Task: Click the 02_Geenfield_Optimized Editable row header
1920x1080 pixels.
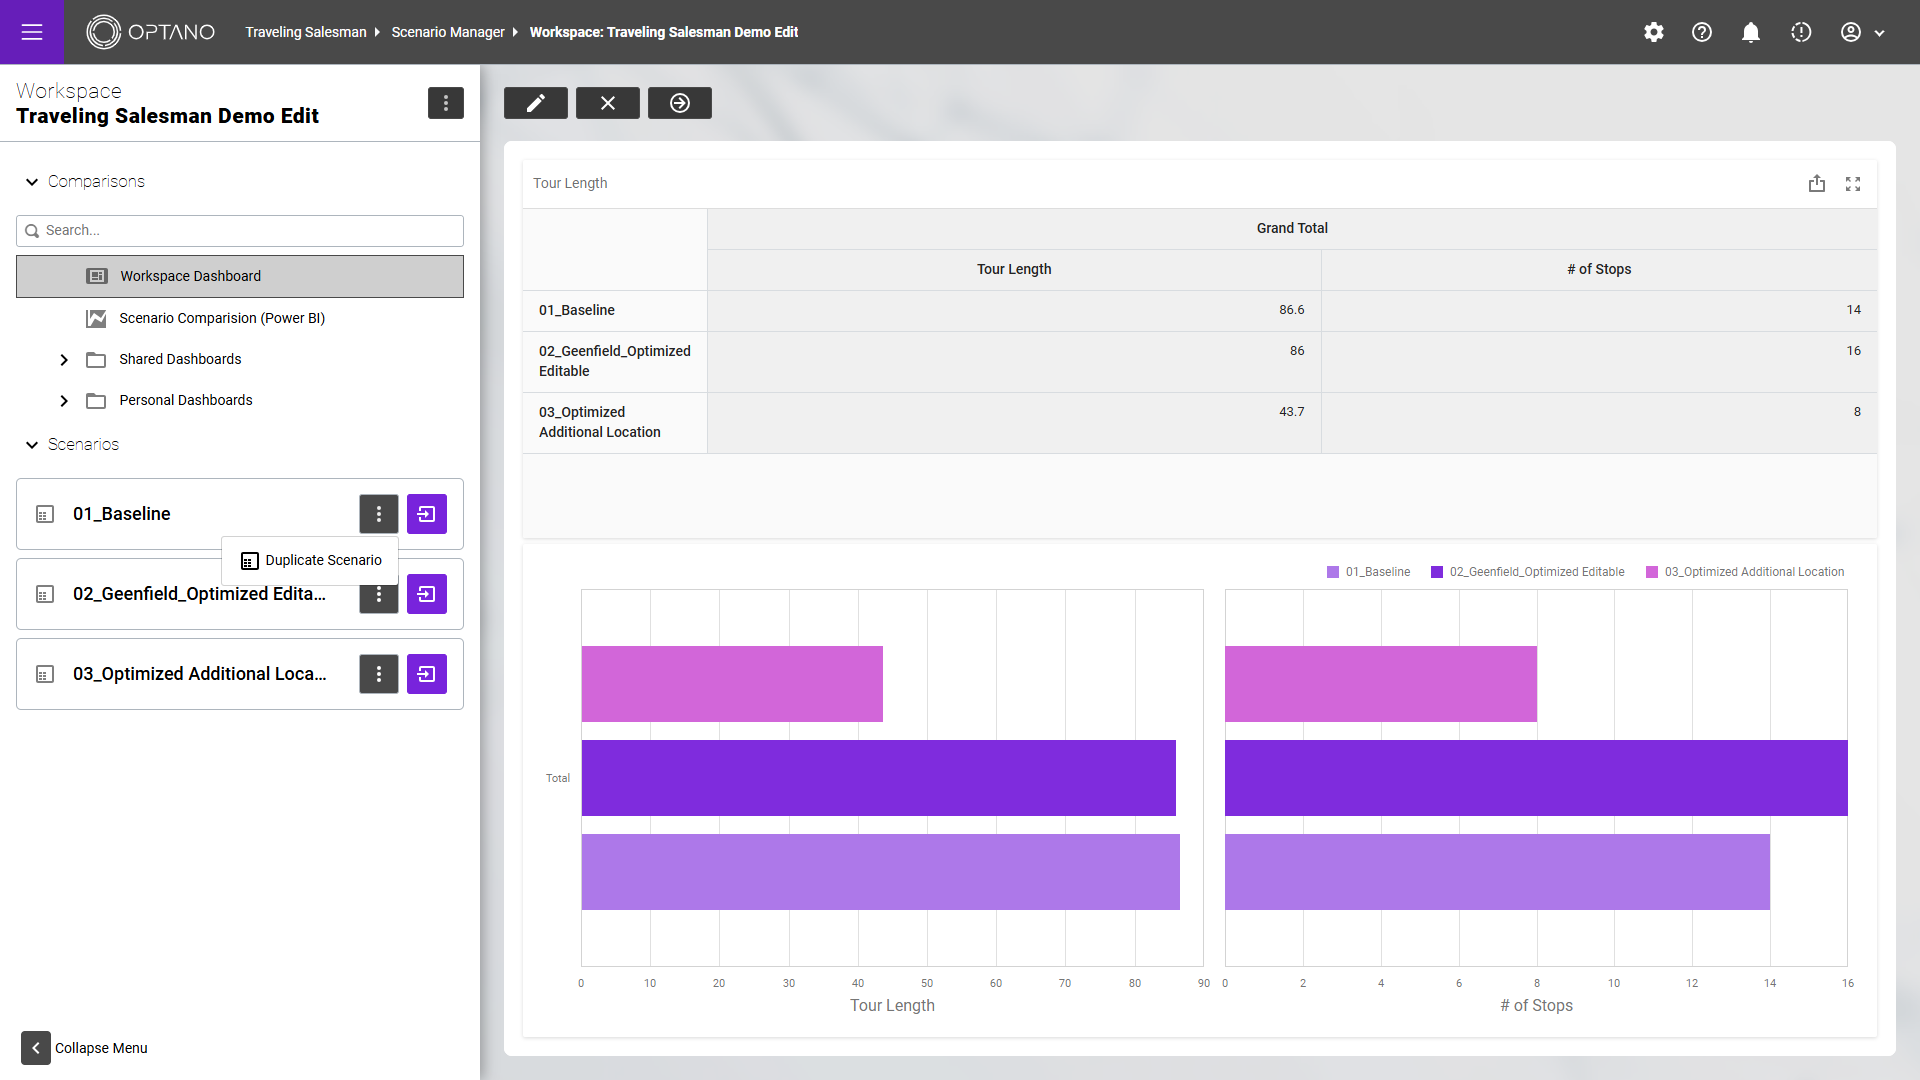Action: [x=615, y=361]
